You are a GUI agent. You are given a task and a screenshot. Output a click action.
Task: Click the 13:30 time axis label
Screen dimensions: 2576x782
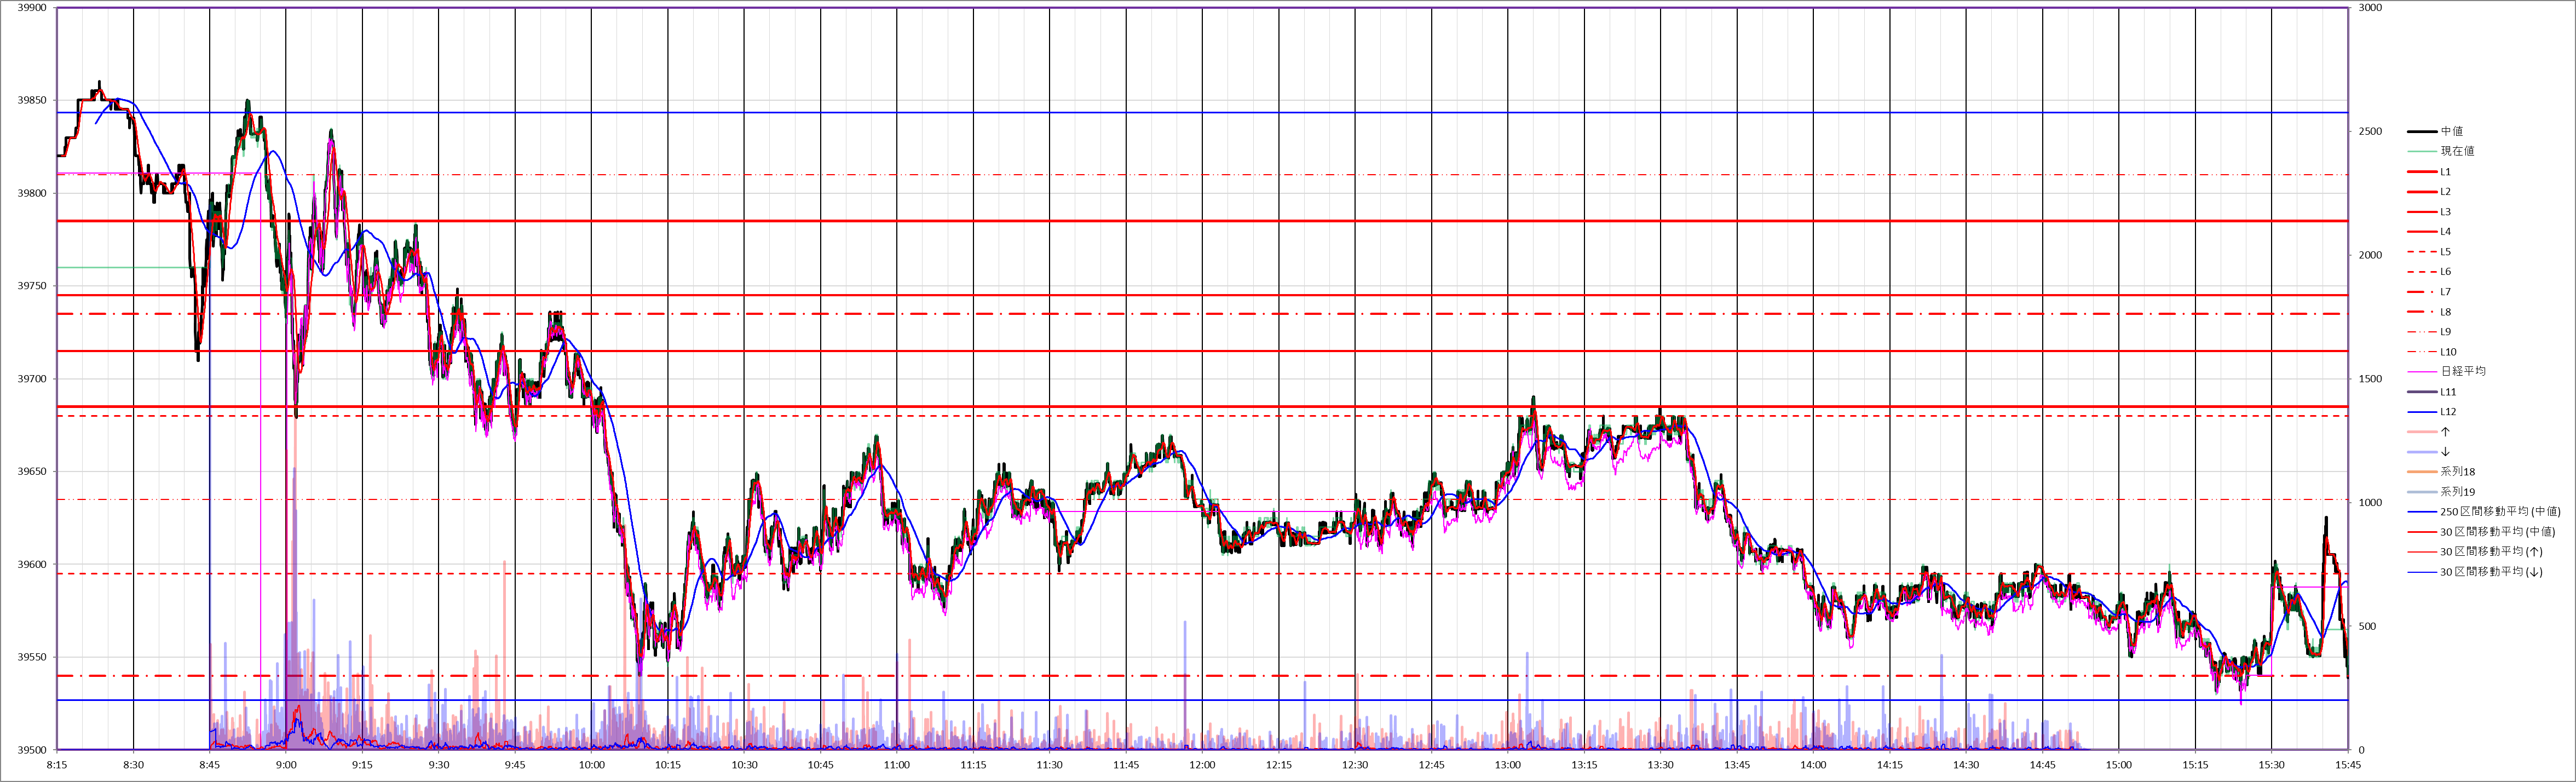point(1661,765)
